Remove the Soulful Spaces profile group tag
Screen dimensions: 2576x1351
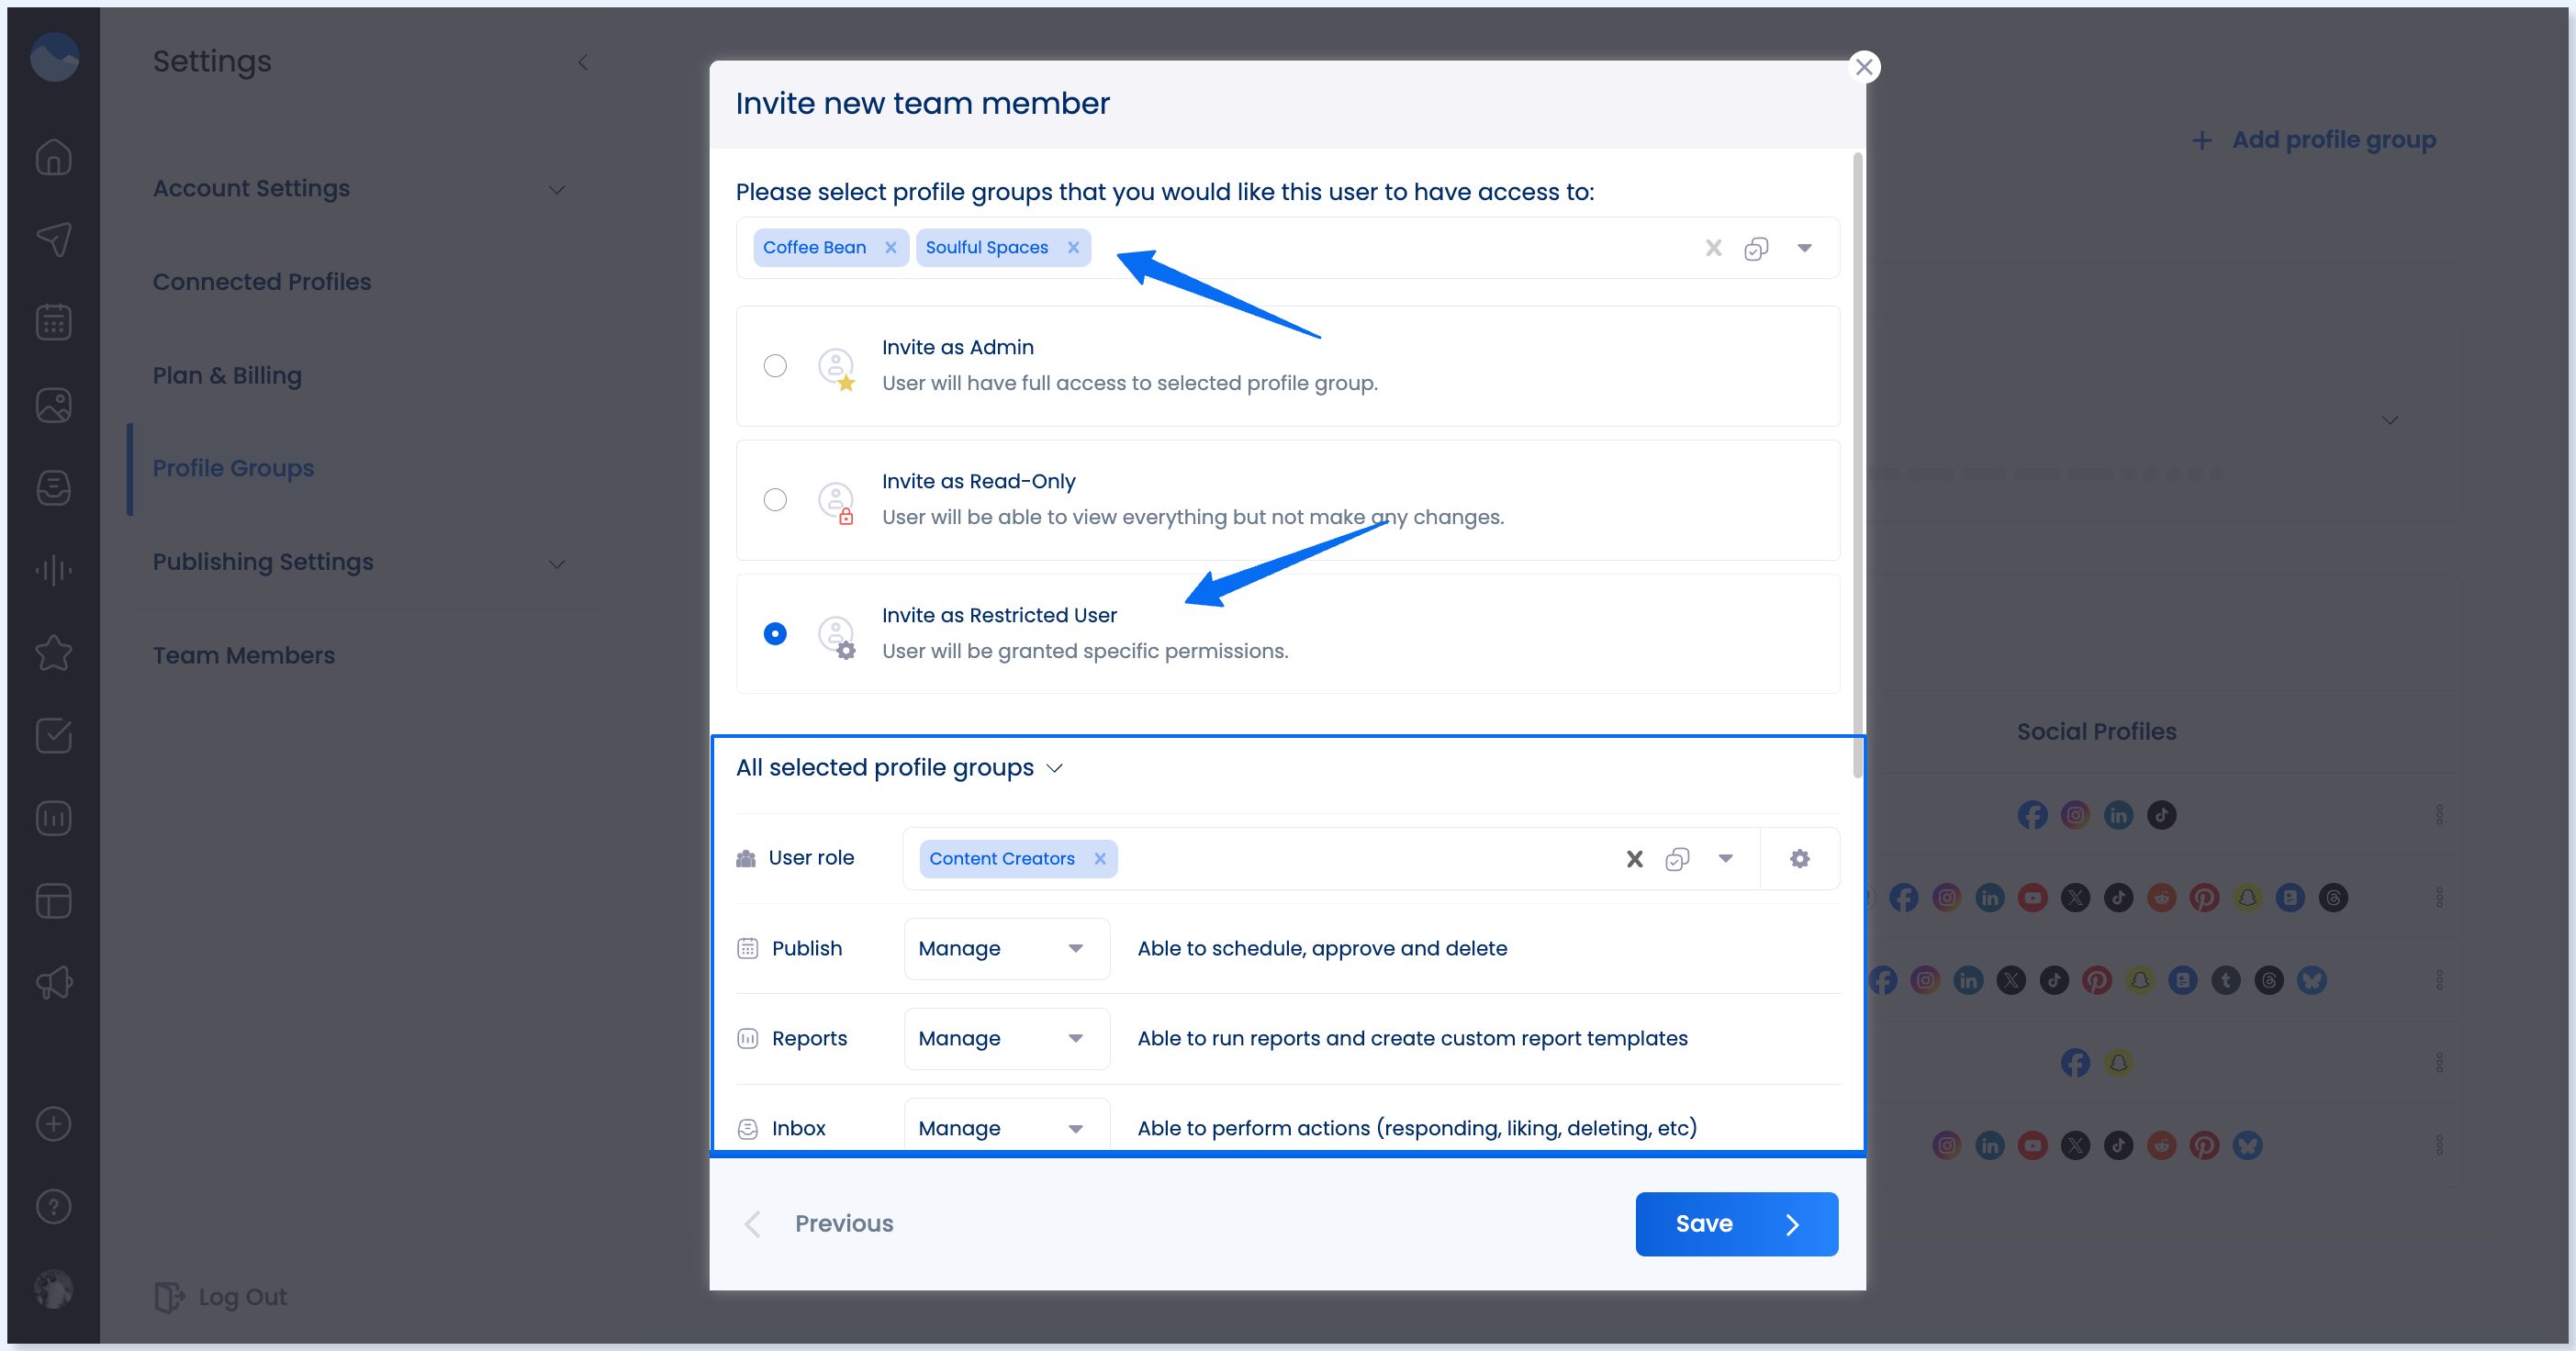click(1073, 247)
